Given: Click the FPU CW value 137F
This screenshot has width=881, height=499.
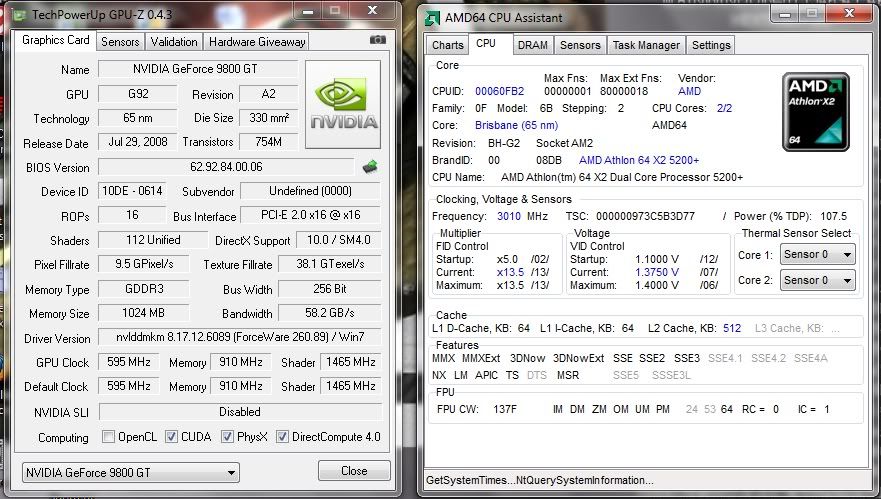Looking at the screenshot, I should (505, 409).
